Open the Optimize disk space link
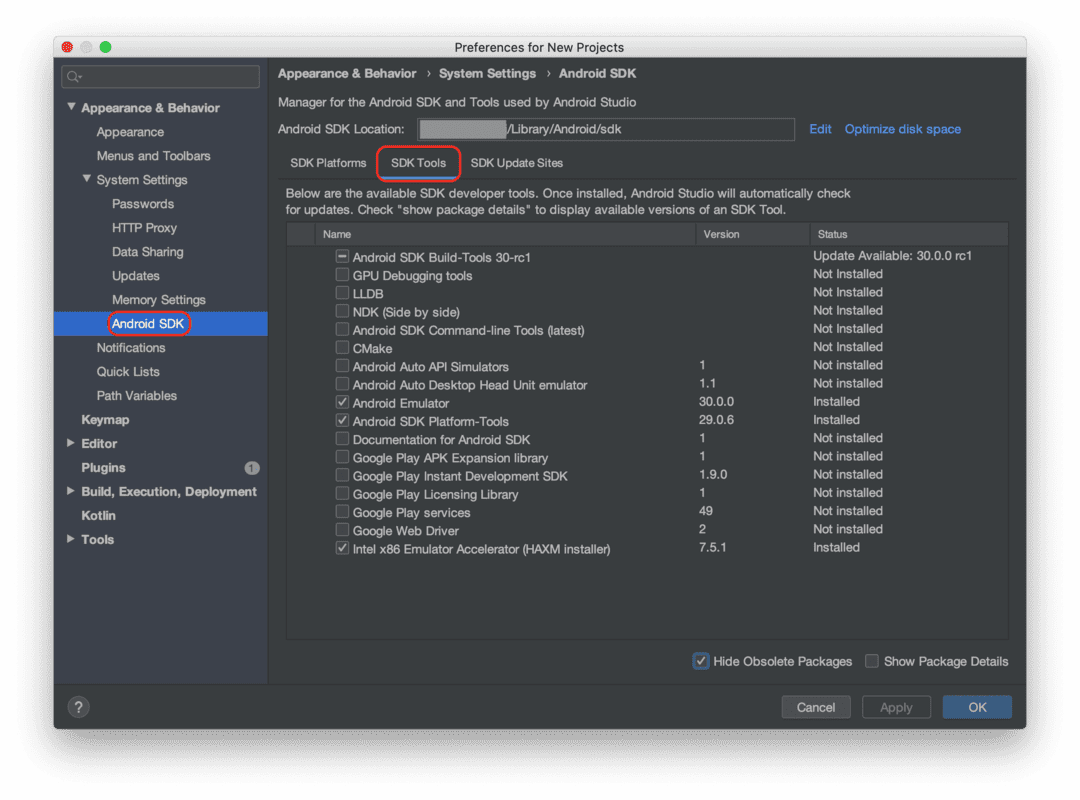 pyautogui.click(x=902, y=129)
